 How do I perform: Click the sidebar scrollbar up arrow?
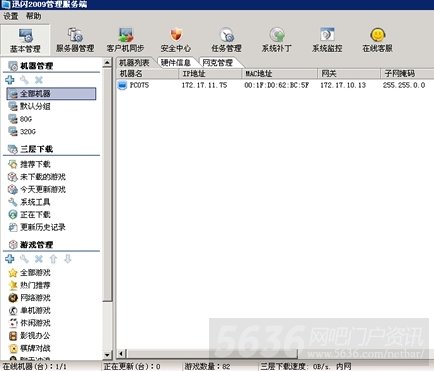pyautogui.click(x=107, y=63)
